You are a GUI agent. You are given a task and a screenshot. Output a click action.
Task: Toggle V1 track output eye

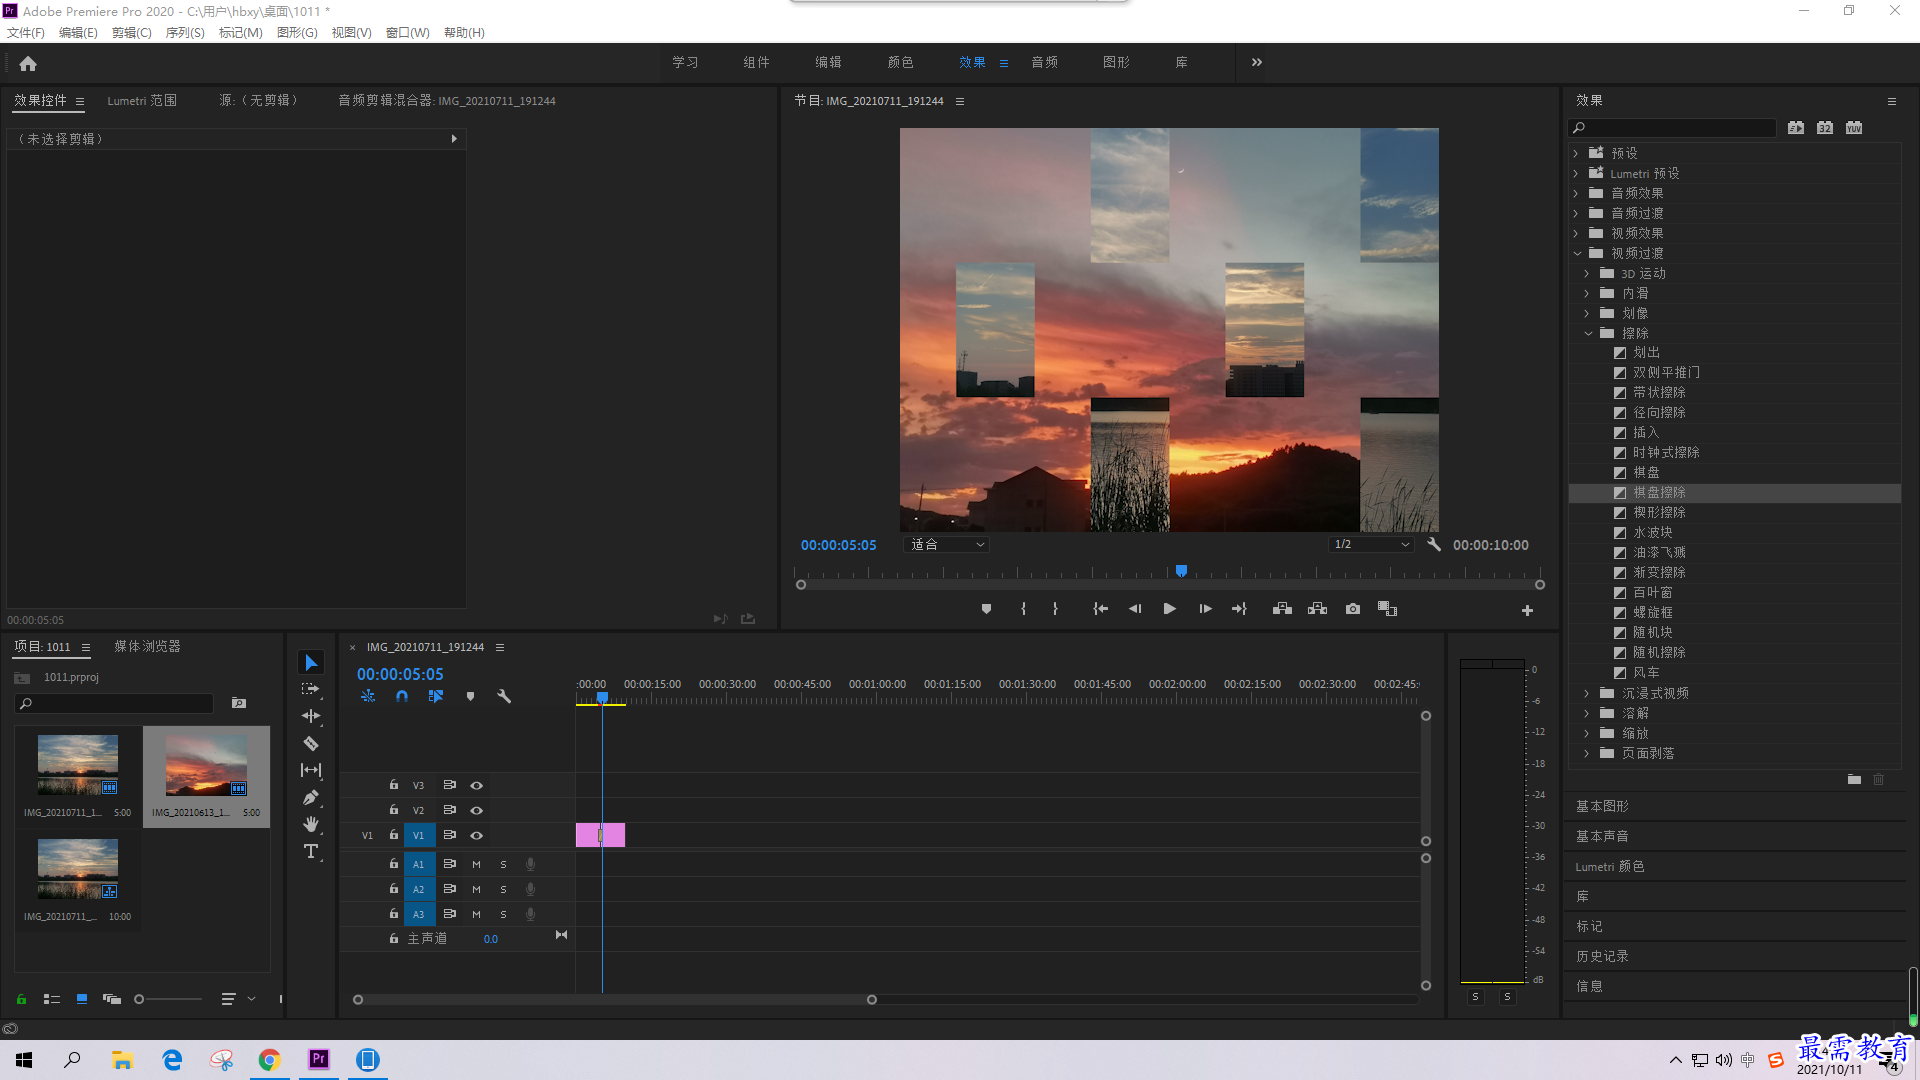477,835
